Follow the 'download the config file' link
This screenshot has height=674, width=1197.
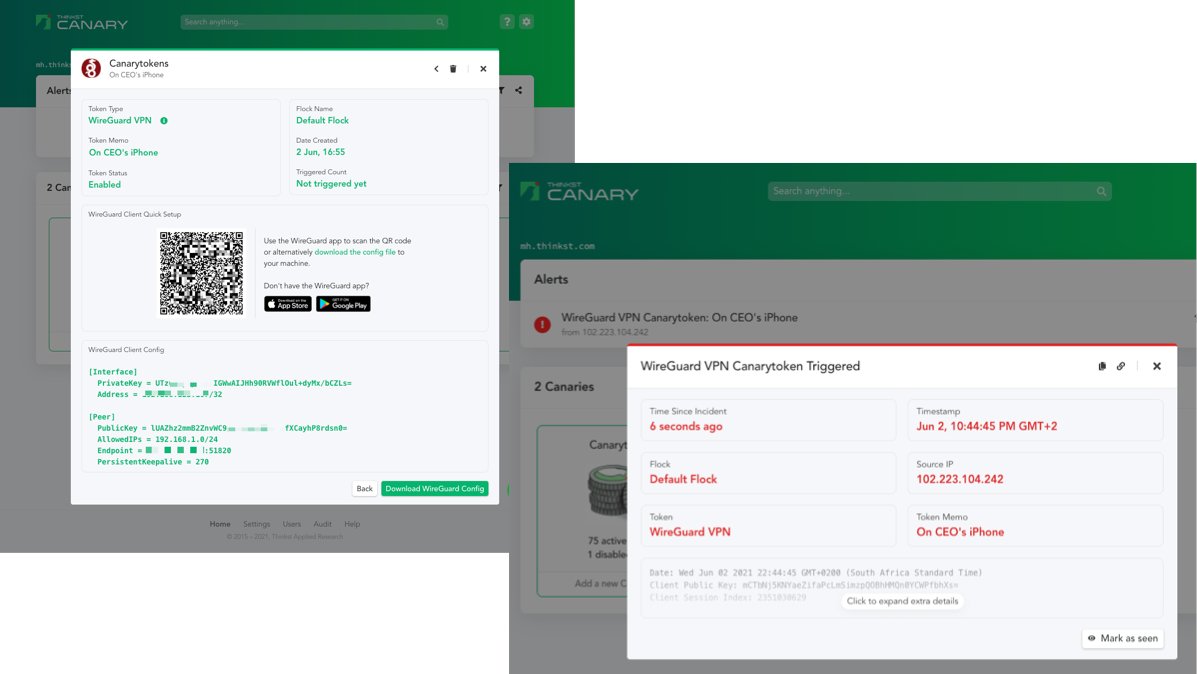pyautogui.click(x=355, y=252)
